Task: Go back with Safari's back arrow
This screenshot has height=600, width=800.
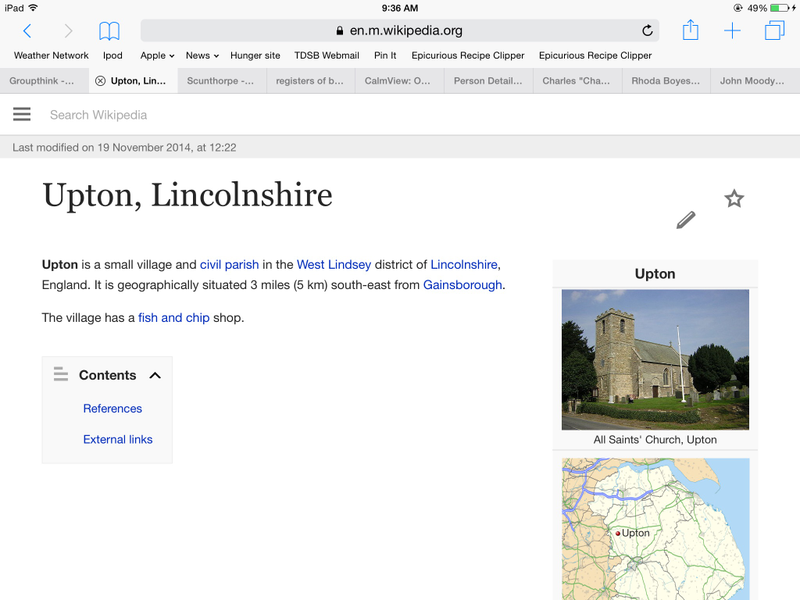Action: 28,31
